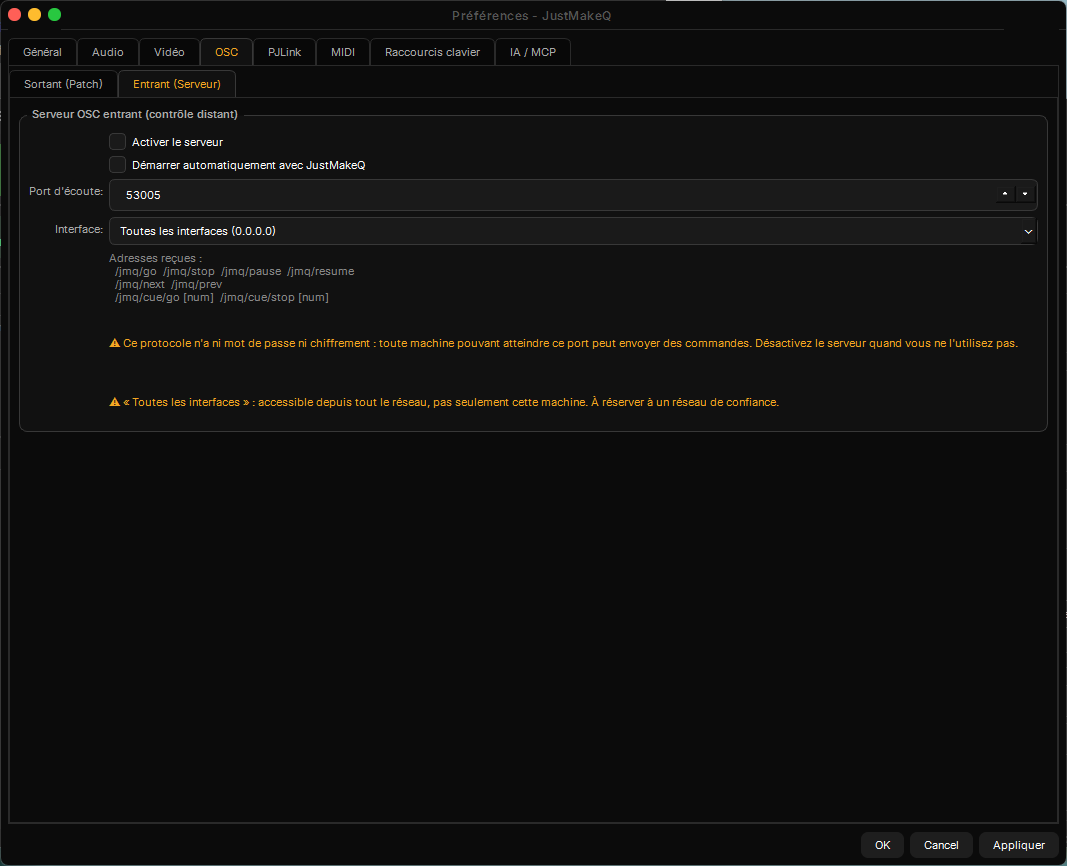Decrement the listening port with down arrow

click(x=1025, y=194)
